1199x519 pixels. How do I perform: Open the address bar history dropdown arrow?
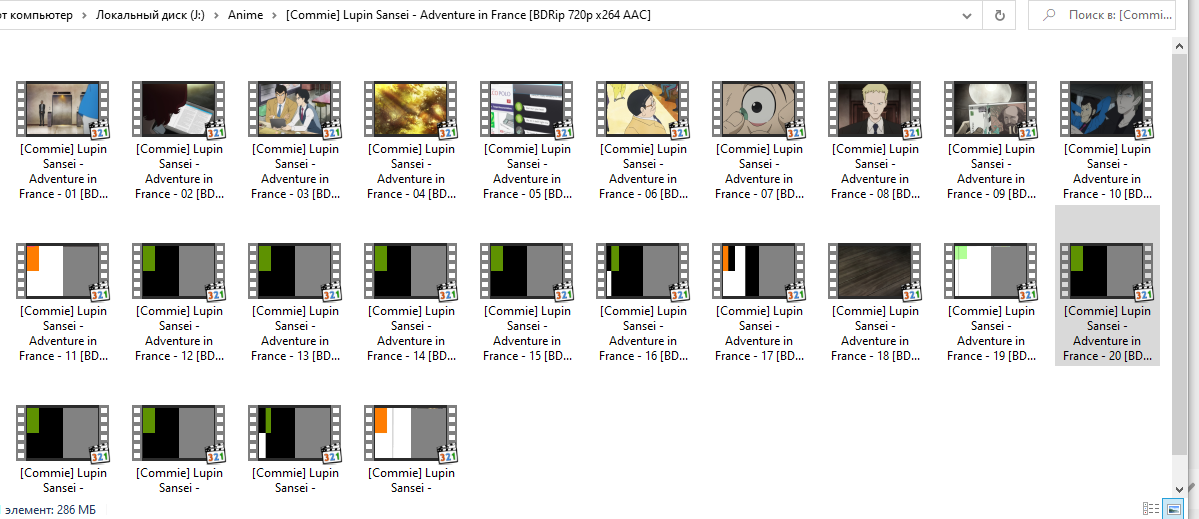point(968,15)
